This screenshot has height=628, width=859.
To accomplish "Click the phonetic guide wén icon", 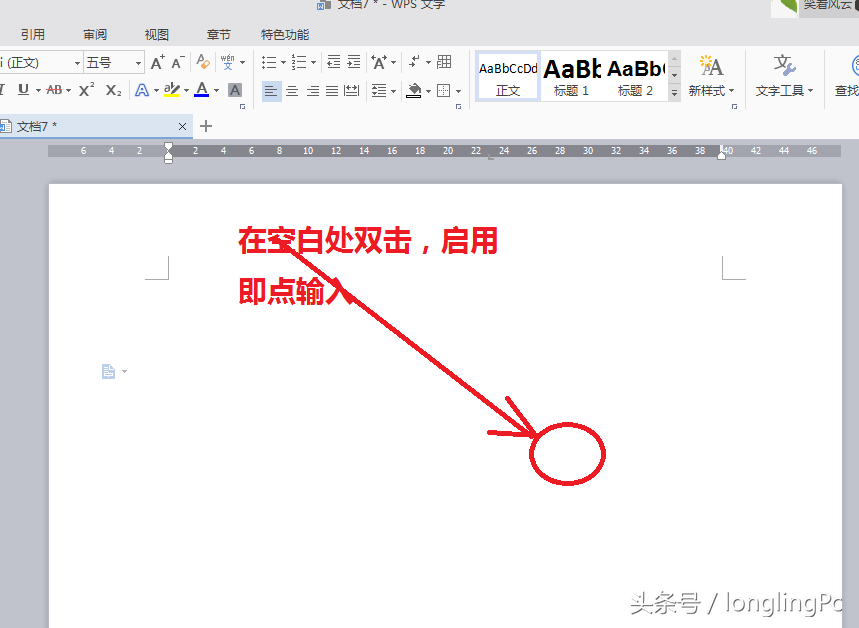I will click(x=228, y=62).
